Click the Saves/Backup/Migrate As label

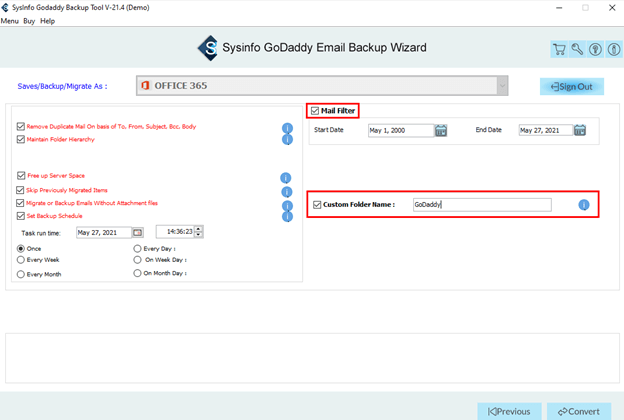point(62,86)
